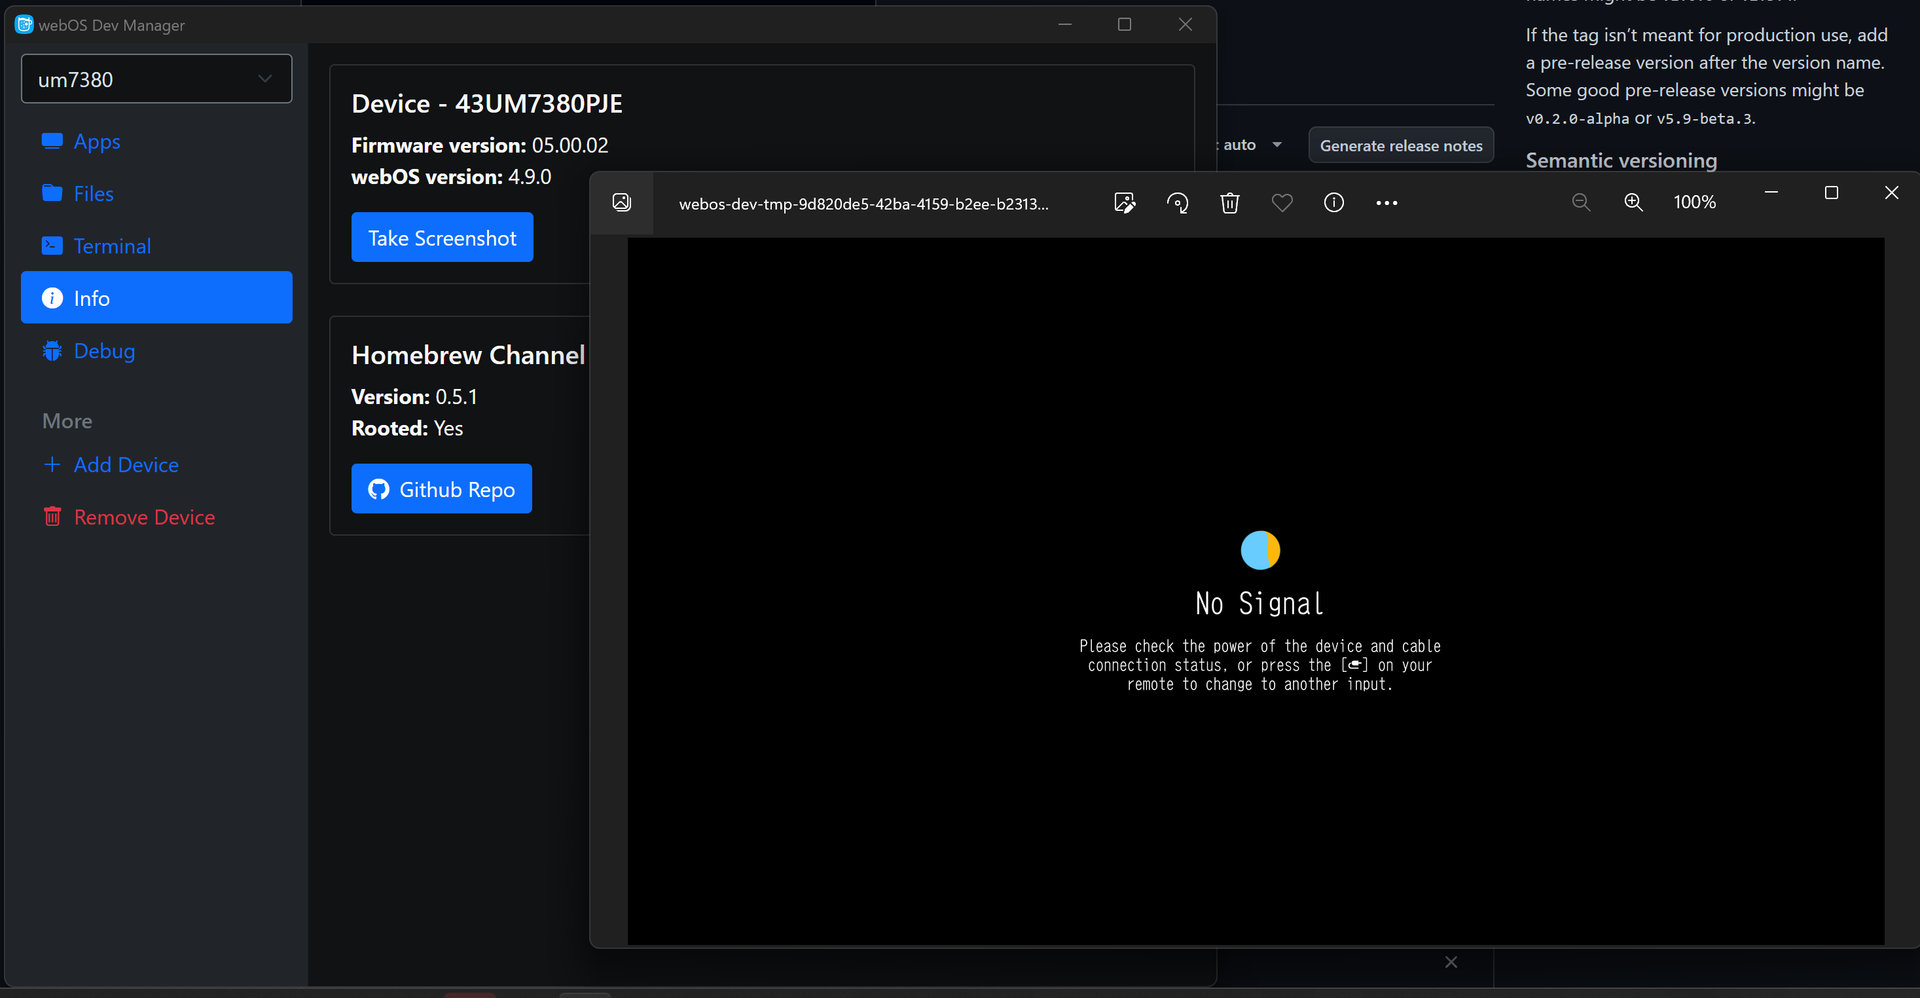Screen dimensions: 1920x998
Task: Go to the Files section
Action: point(93,194)
